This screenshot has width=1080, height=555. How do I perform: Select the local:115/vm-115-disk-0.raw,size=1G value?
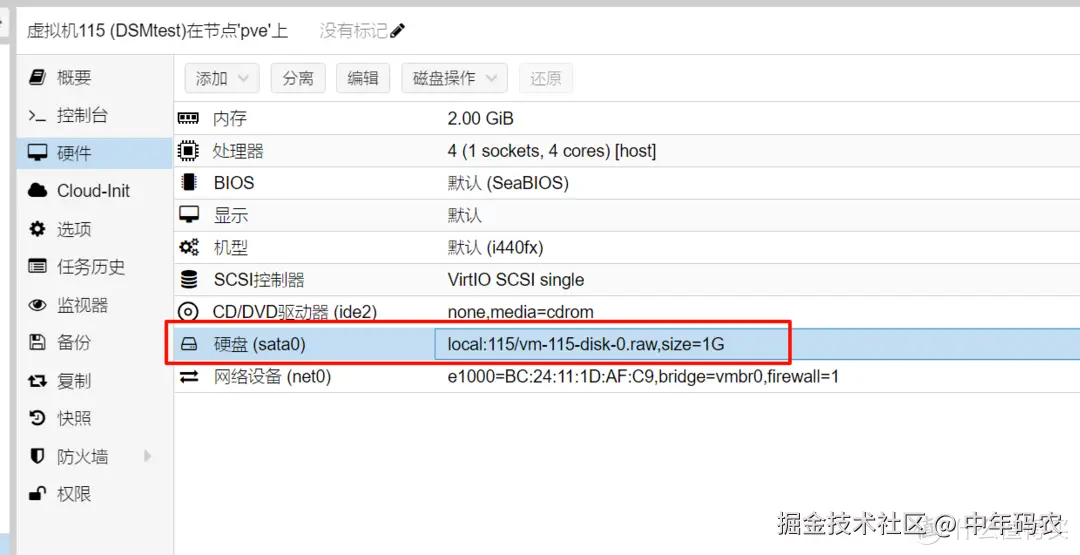586,344
